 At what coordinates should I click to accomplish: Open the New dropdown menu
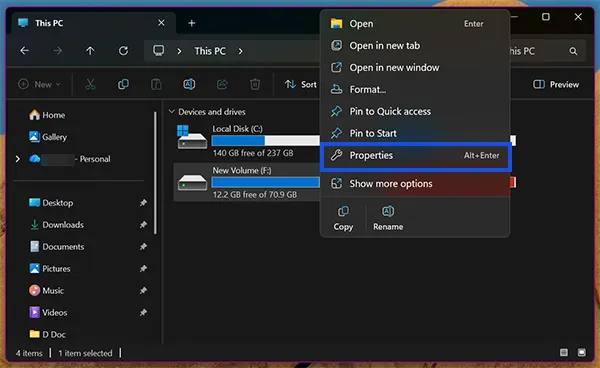[39, 84]
